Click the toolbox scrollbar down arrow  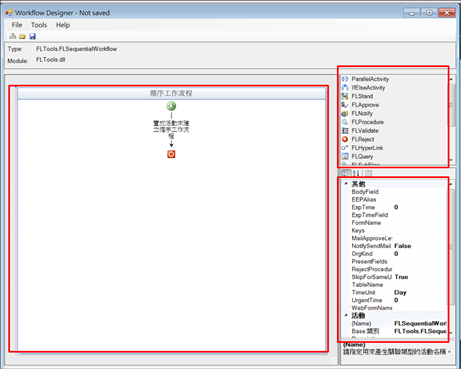click(451, 160)
